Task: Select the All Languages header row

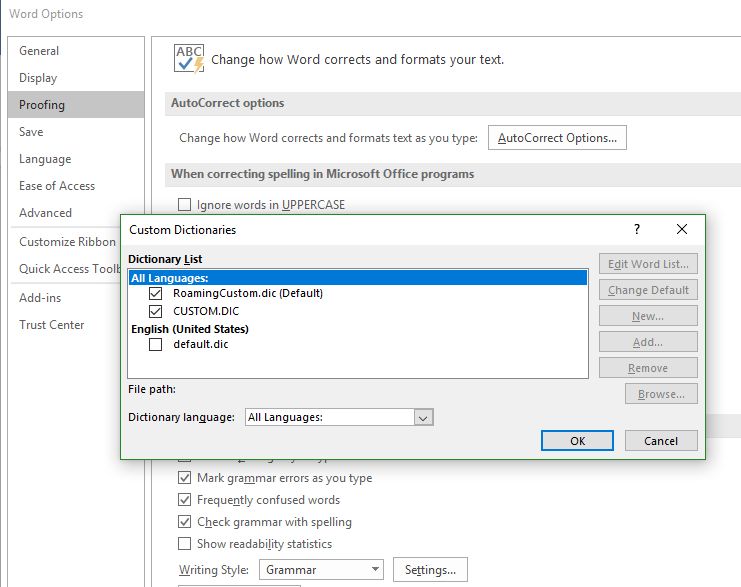Action: (x=358, y=277)
